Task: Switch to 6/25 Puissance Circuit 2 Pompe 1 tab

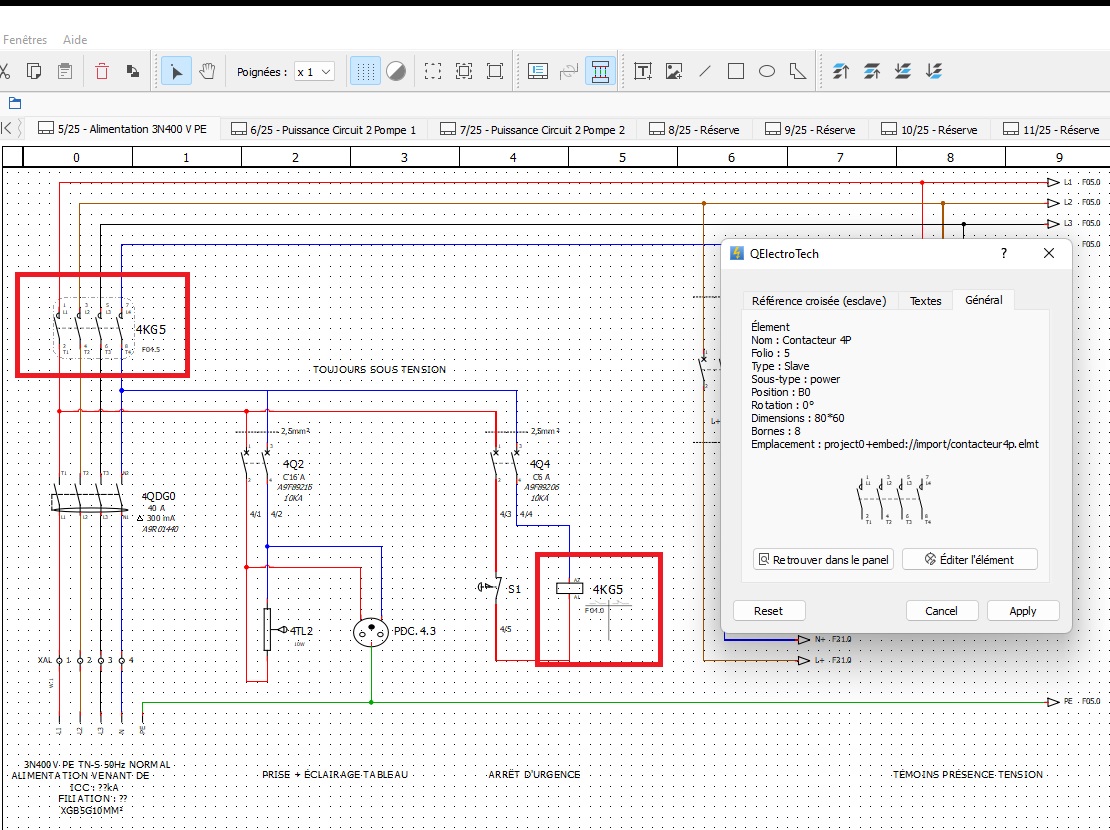Action: 324,130
